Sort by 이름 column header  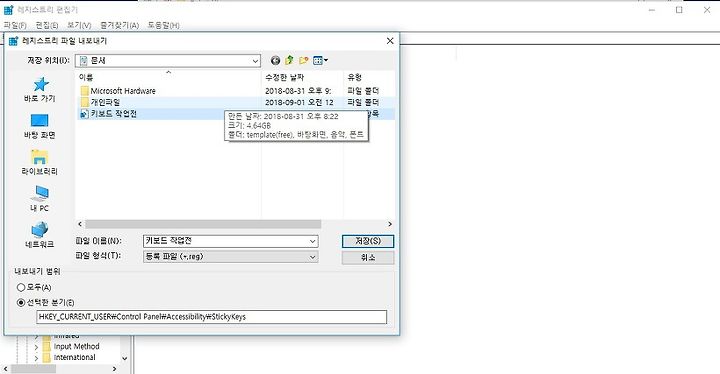[169, 77]
